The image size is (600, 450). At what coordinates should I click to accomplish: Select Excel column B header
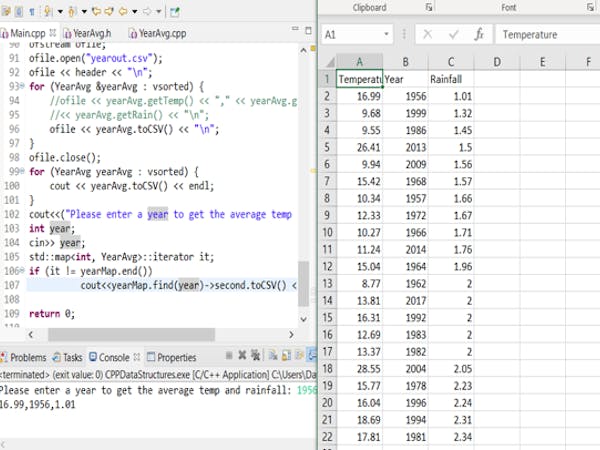pos(405,62)
